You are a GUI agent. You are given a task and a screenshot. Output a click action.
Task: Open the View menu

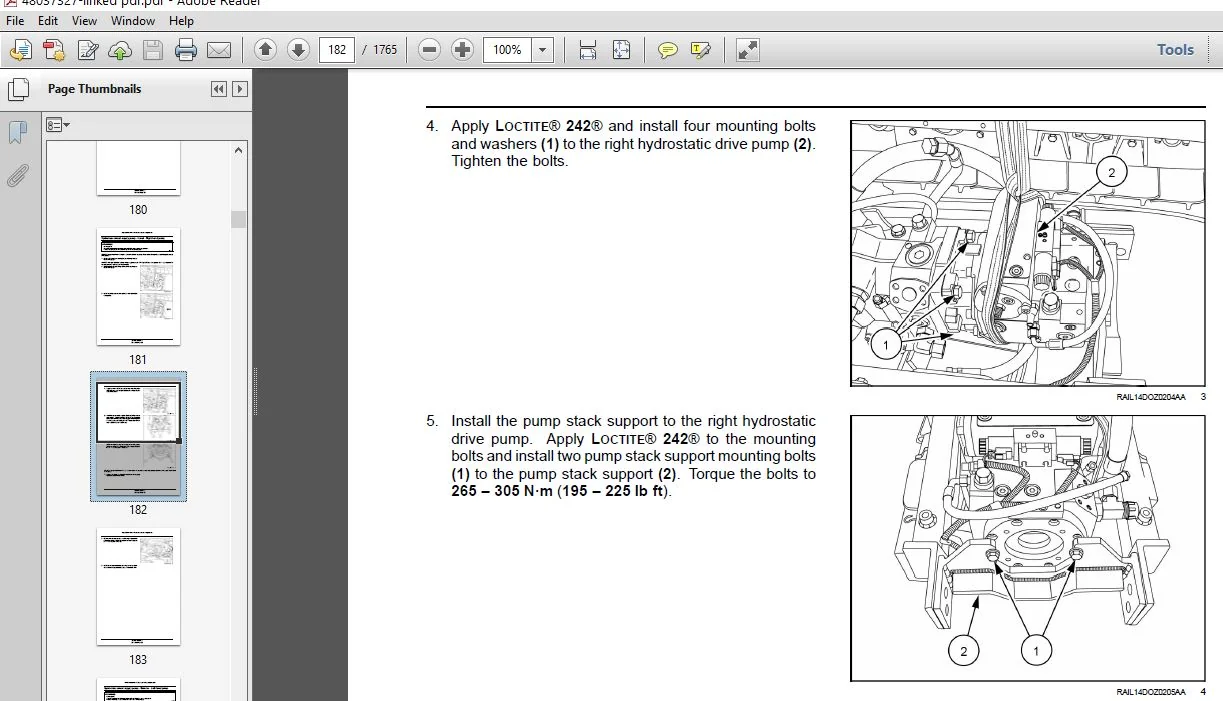click(85, 20)
